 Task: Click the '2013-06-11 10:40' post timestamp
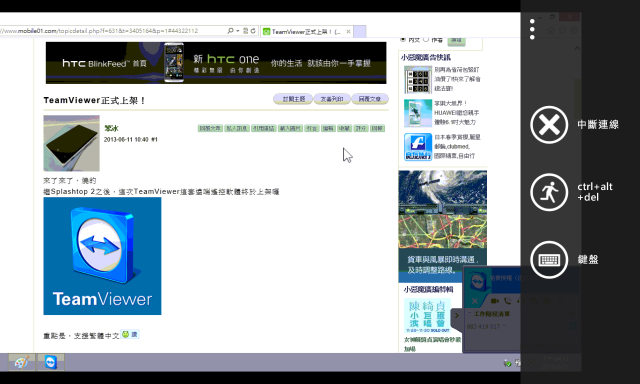point(126,140)
